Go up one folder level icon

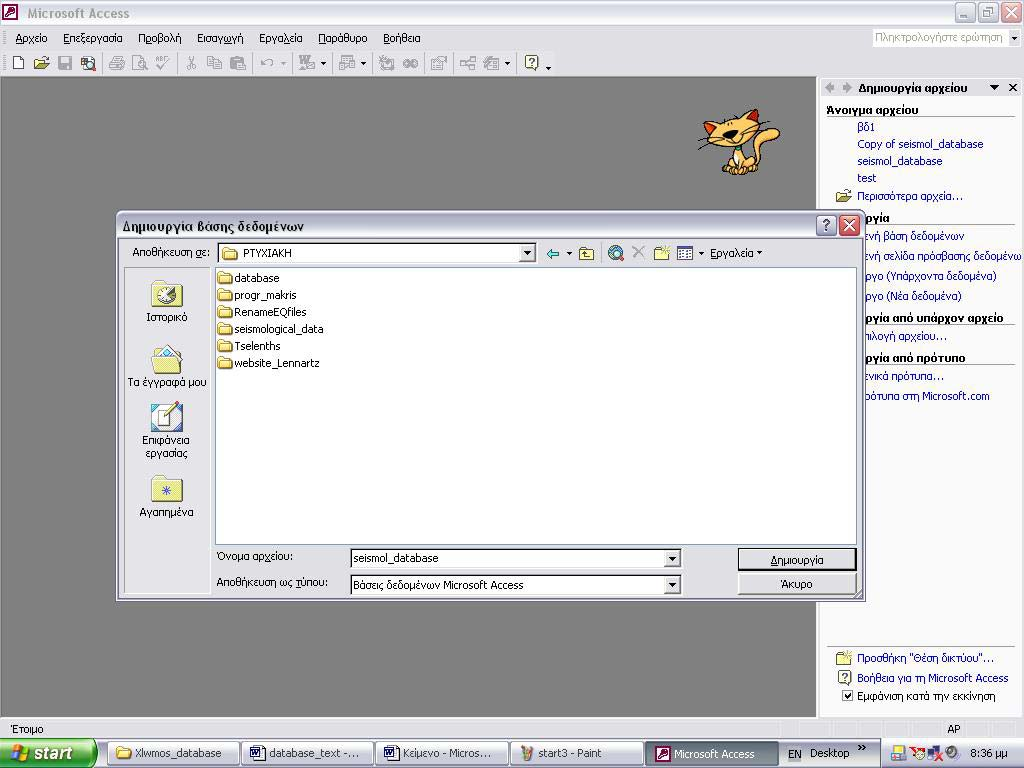586,253
